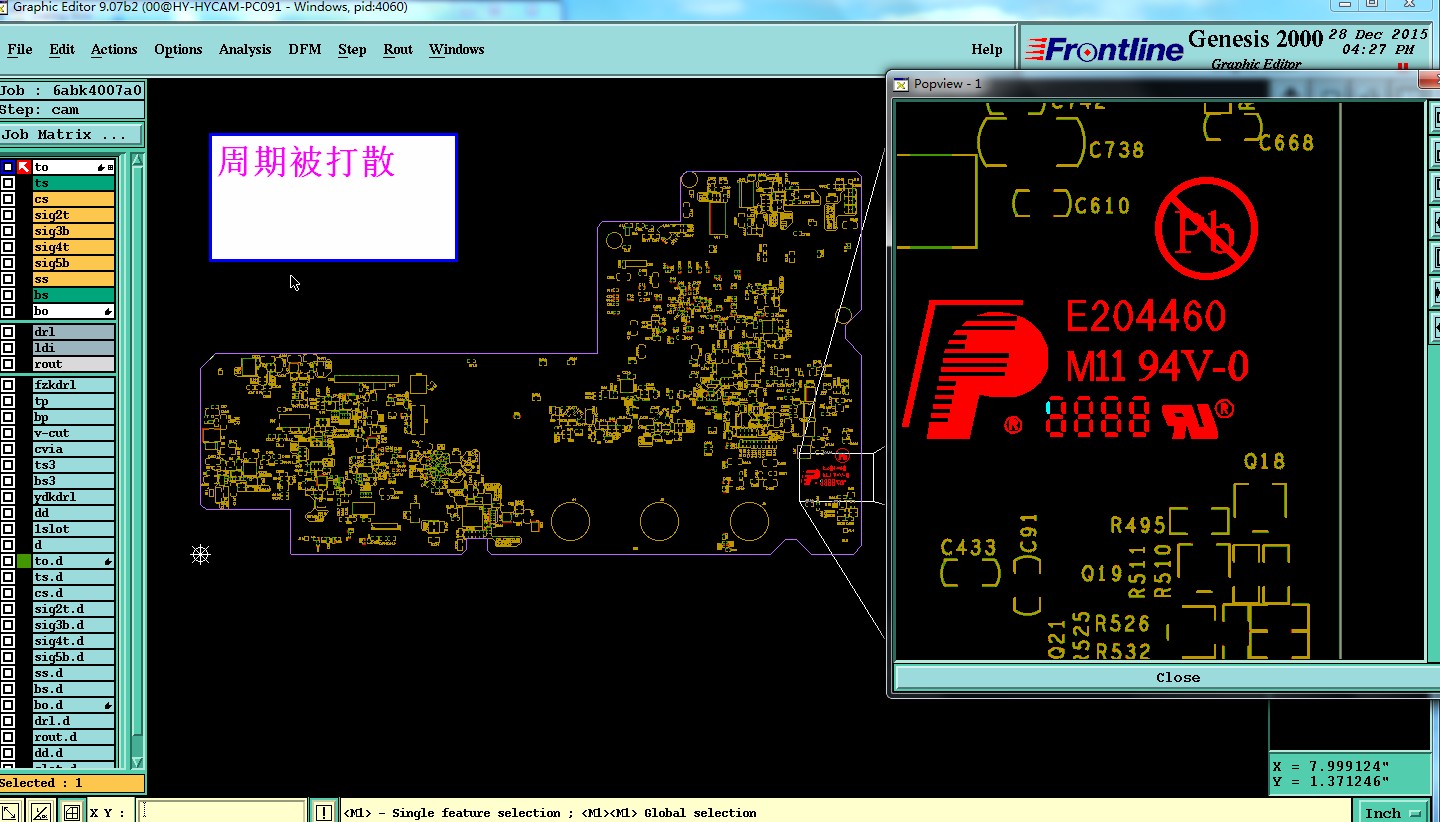Click the red arrow icon on the 'to' layer
This screenshot has height=822, width=1440.
23,167
